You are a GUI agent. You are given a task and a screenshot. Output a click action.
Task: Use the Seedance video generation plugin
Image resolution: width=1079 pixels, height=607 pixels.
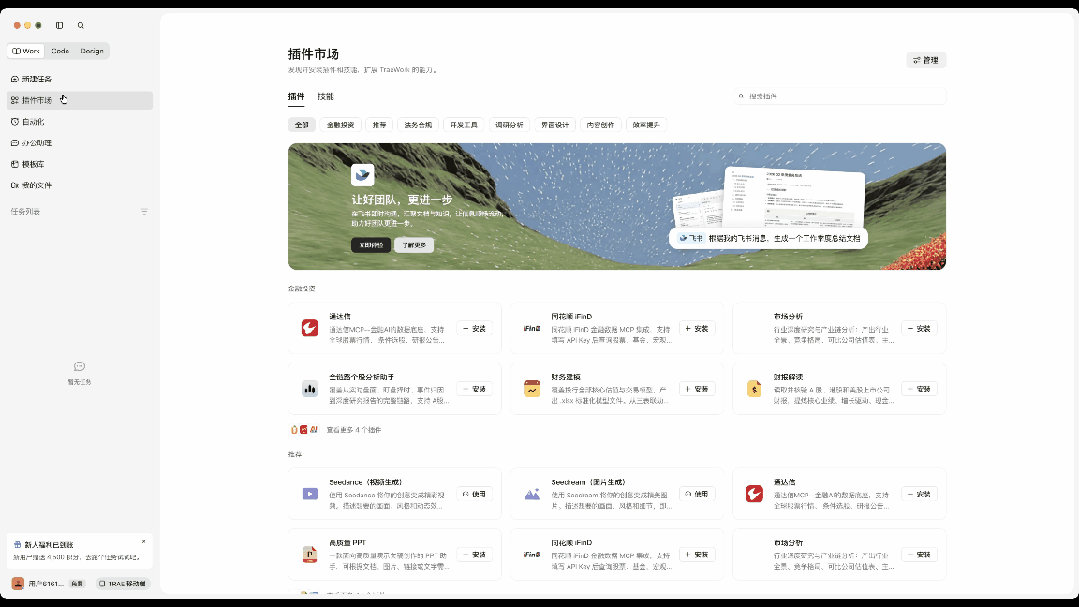pos(474,494)
